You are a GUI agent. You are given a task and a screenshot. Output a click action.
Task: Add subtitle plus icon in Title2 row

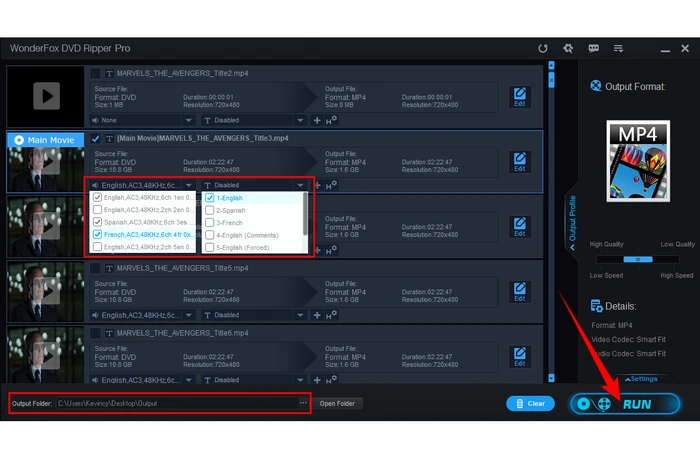pos(317,121)
